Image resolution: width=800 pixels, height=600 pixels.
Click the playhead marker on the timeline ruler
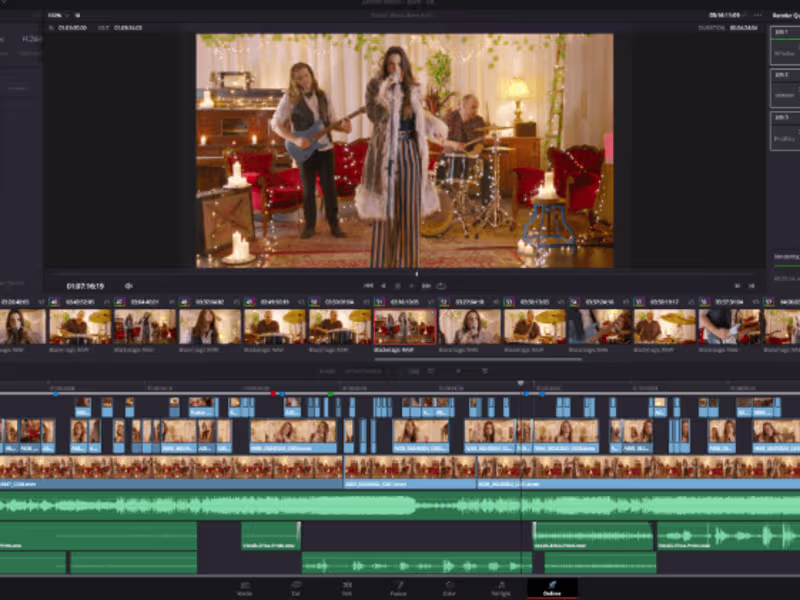tap(521, 383)
